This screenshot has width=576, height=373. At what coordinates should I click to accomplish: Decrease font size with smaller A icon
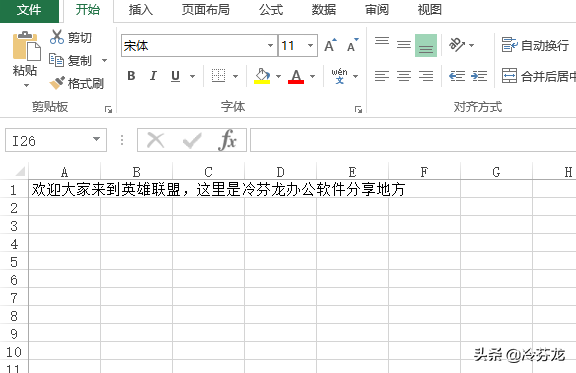(x=352, y=45)
